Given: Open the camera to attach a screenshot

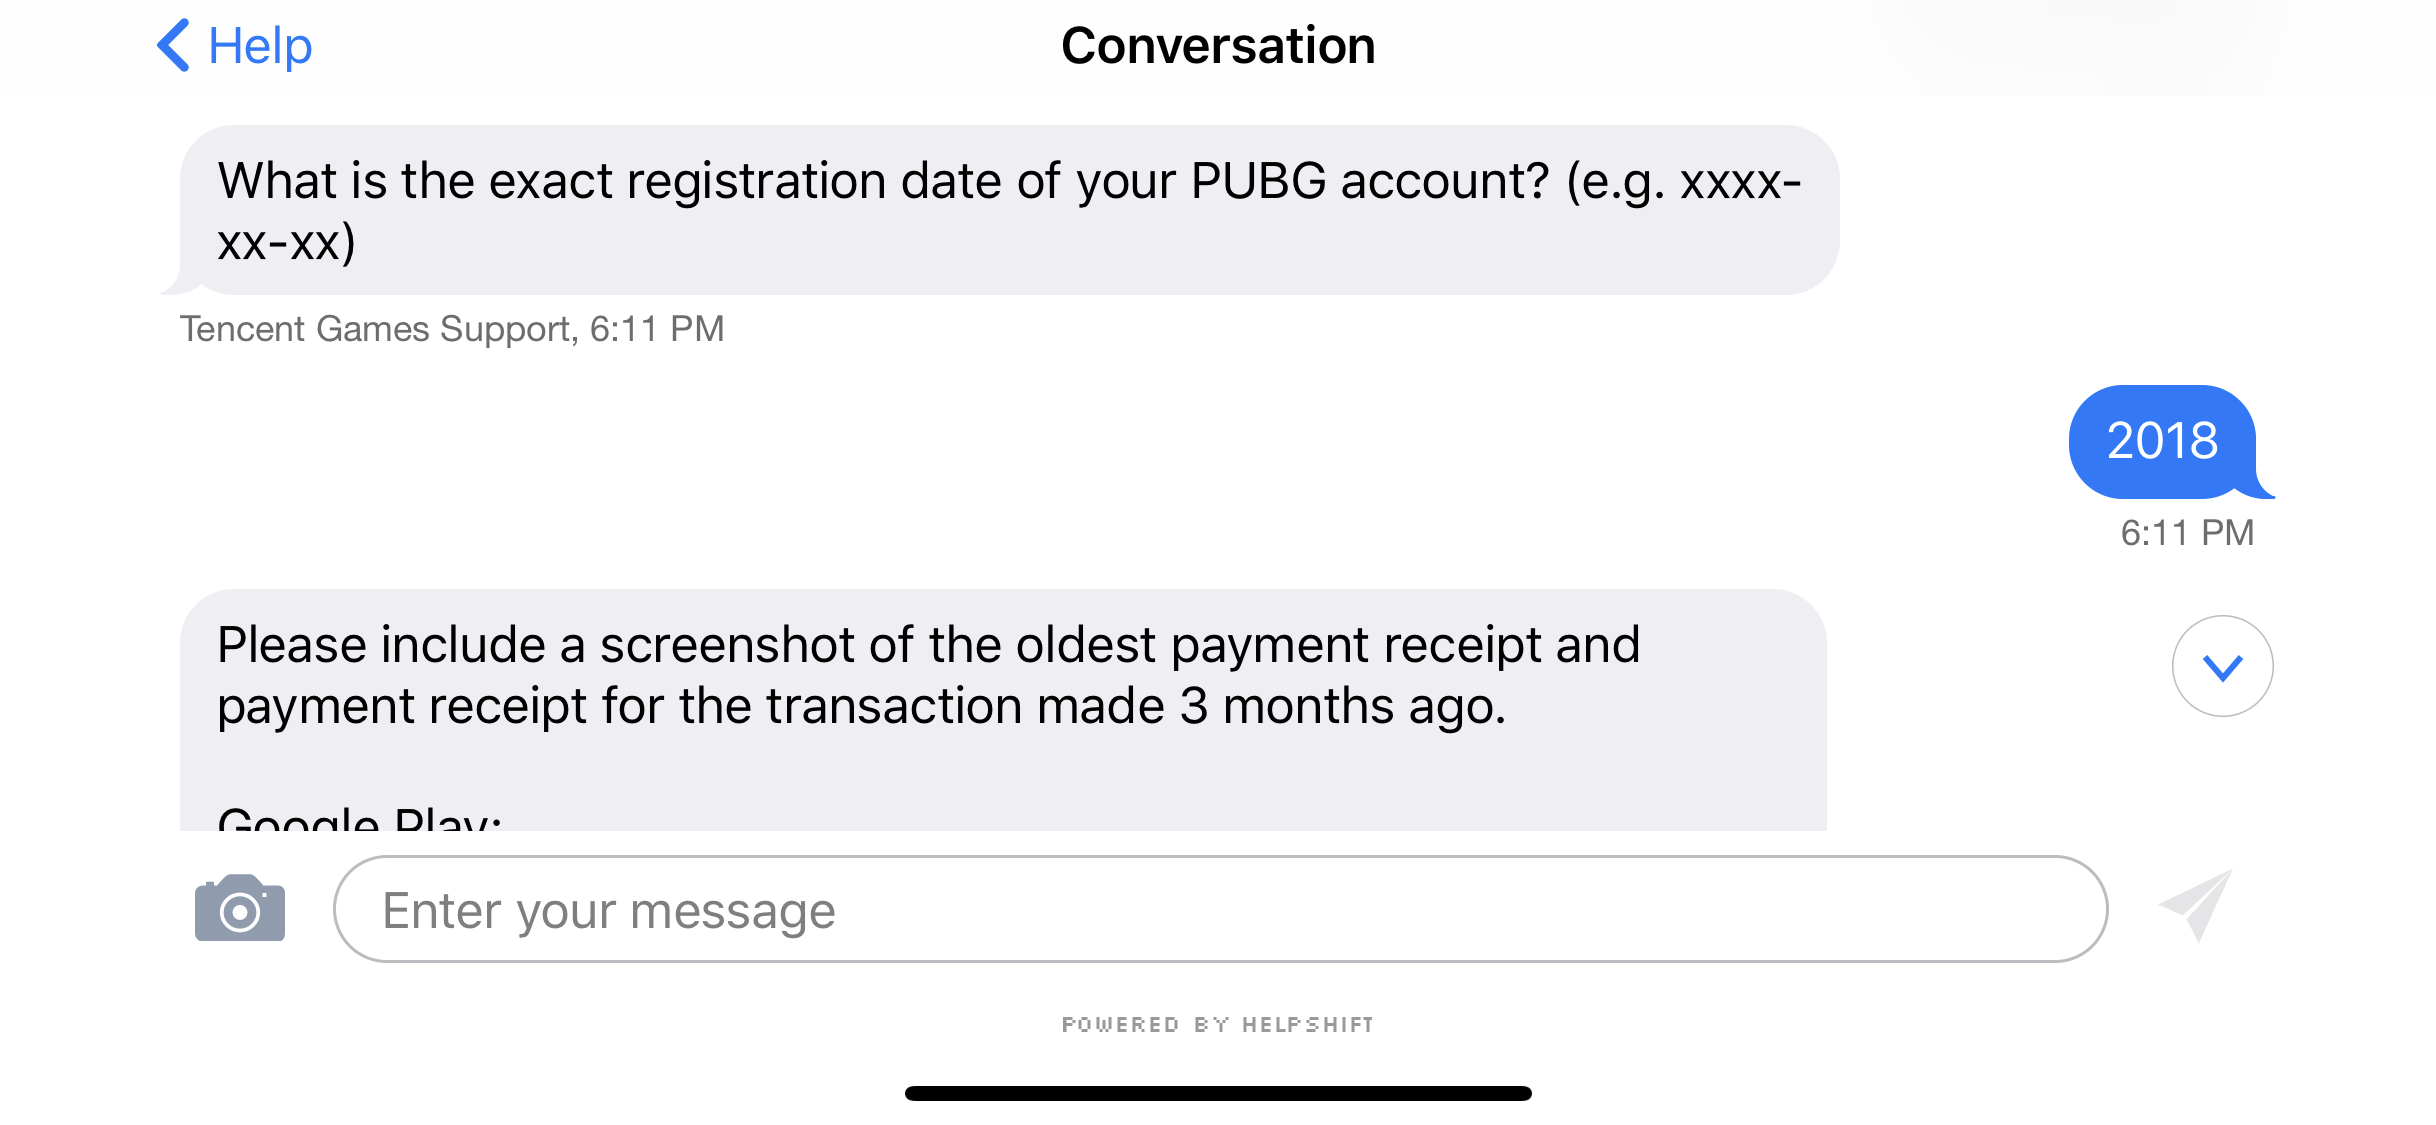Looking at the screenshot, I should 240,909.
